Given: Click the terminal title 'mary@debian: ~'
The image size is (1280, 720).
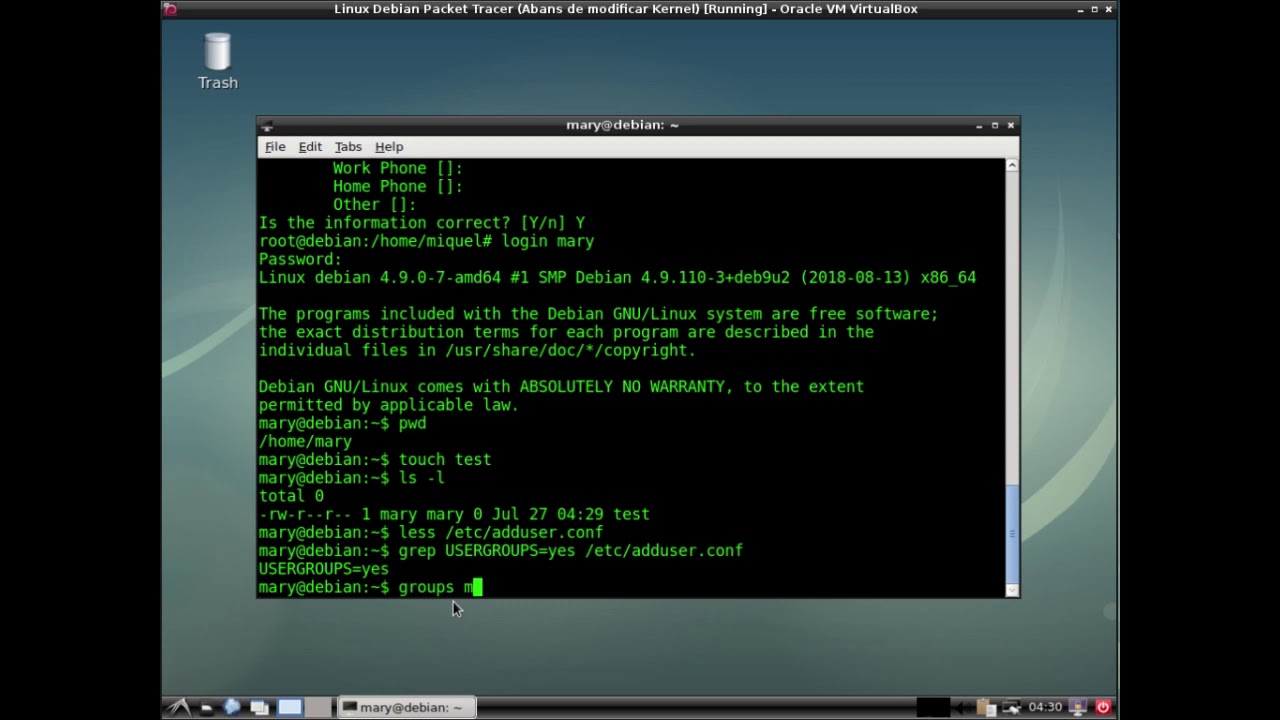Looking at the screenshot, I should pyautogui.click(x=622, y=125).
